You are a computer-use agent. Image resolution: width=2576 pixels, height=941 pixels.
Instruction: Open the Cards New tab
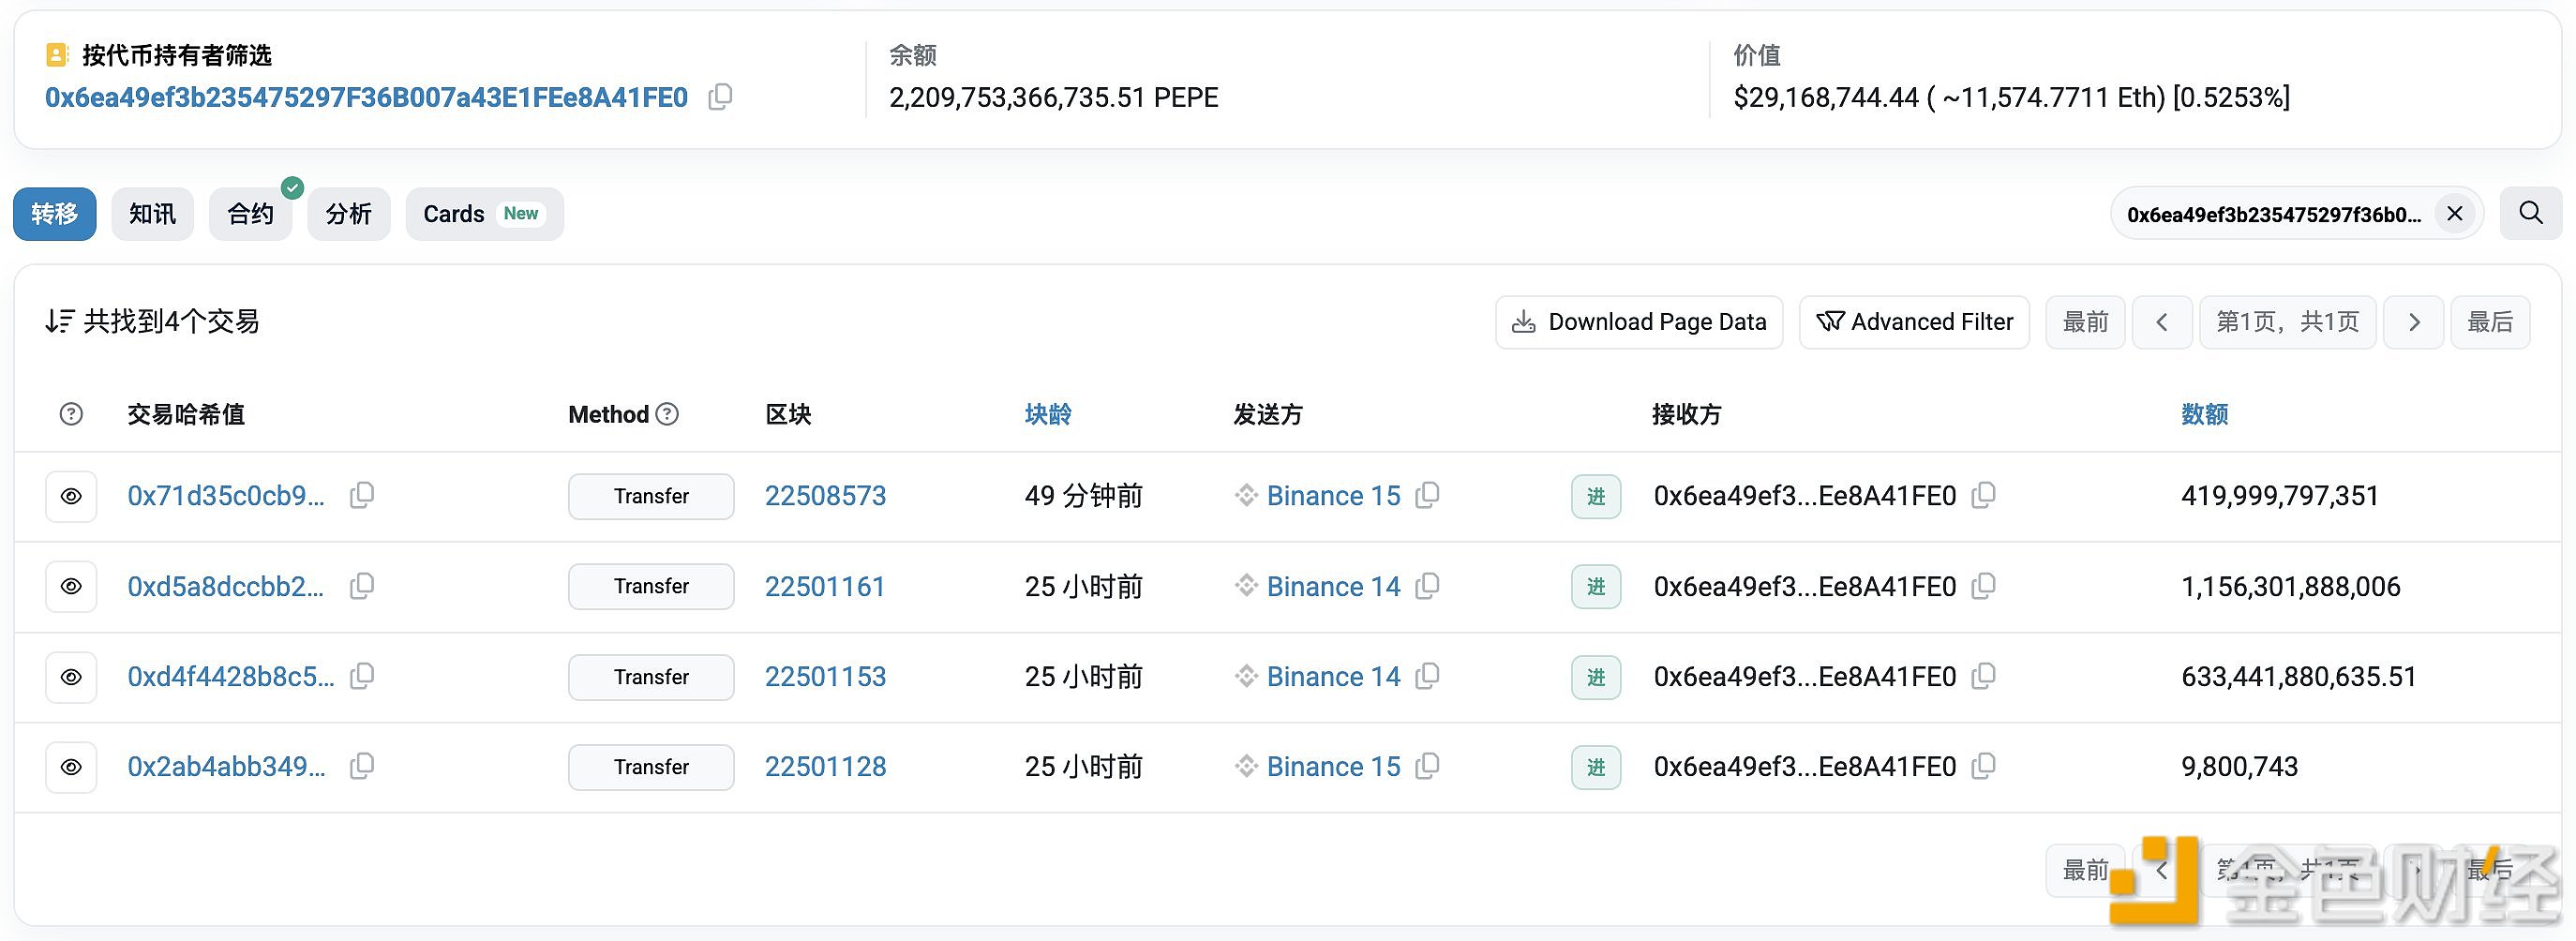click(483, 213)
